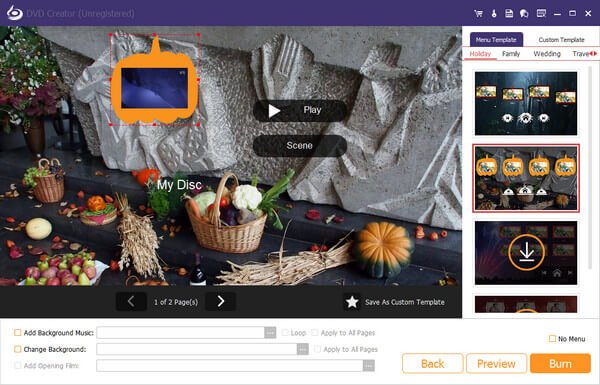Go to the next menu page arrow
The width and height of the screenshot is (600, 385).
point(220,302)
